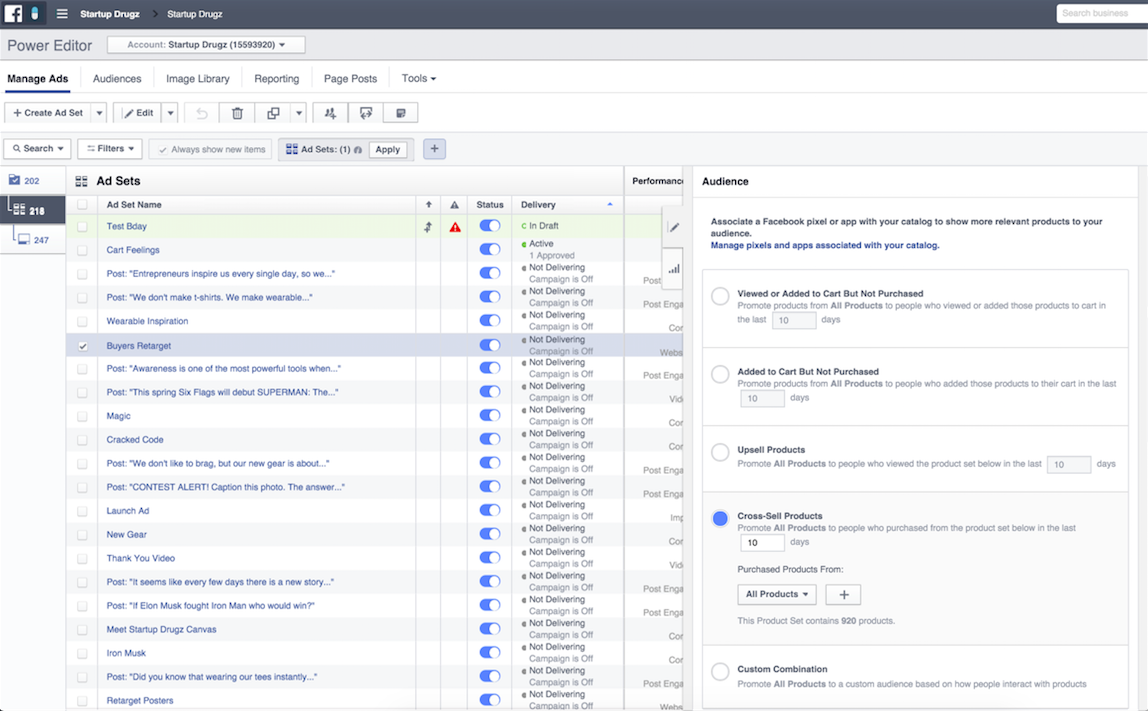This screenshot has height=711, width=1148.
Task: Click the duplicate ad set icon
Action: (273, 113)
